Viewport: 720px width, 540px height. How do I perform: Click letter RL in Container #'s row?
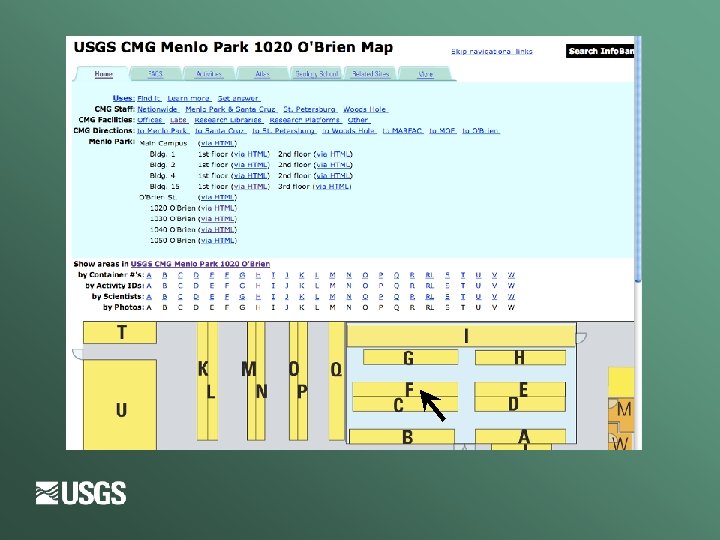[x=429, y=275]
